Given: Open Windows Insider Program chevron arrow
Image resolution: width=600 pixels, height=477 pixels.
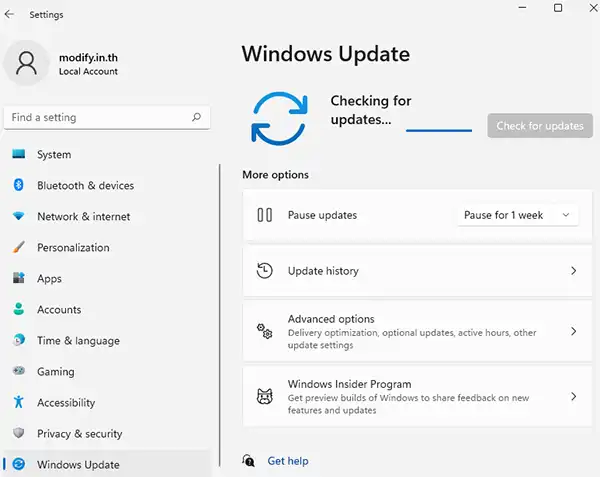Looking at the screenshot, I should 573,397.
